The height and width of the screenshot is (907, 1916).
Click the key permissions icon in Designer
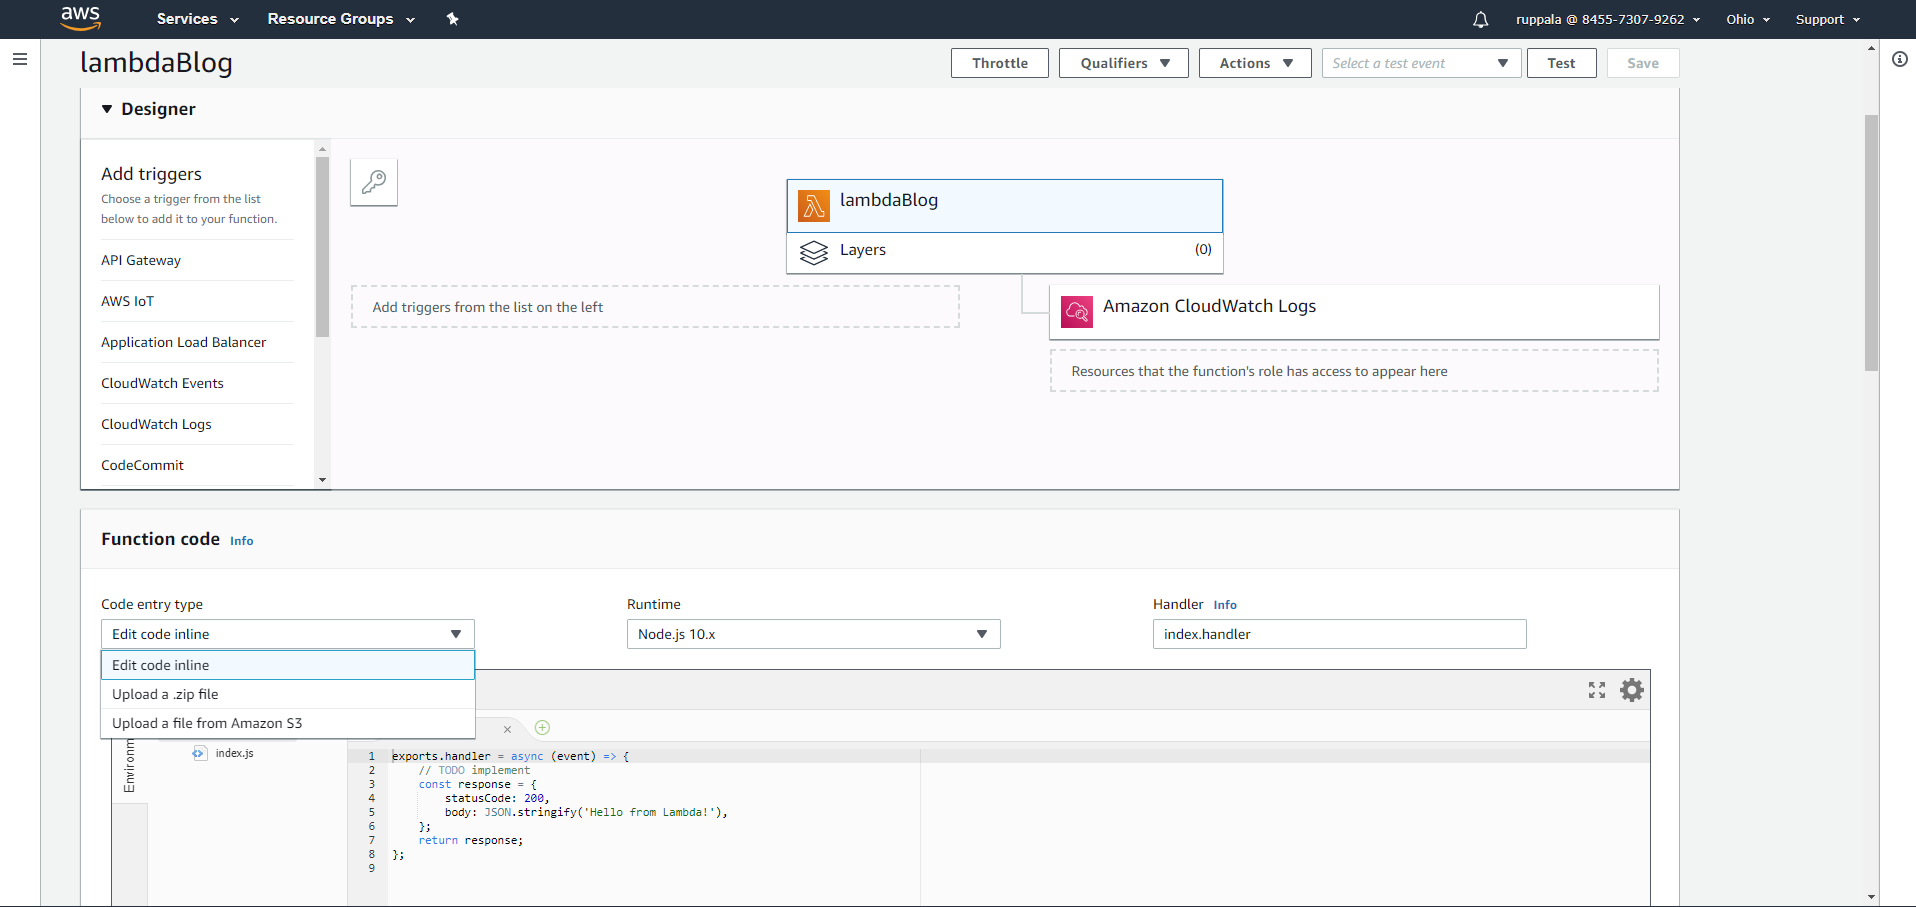374,182
